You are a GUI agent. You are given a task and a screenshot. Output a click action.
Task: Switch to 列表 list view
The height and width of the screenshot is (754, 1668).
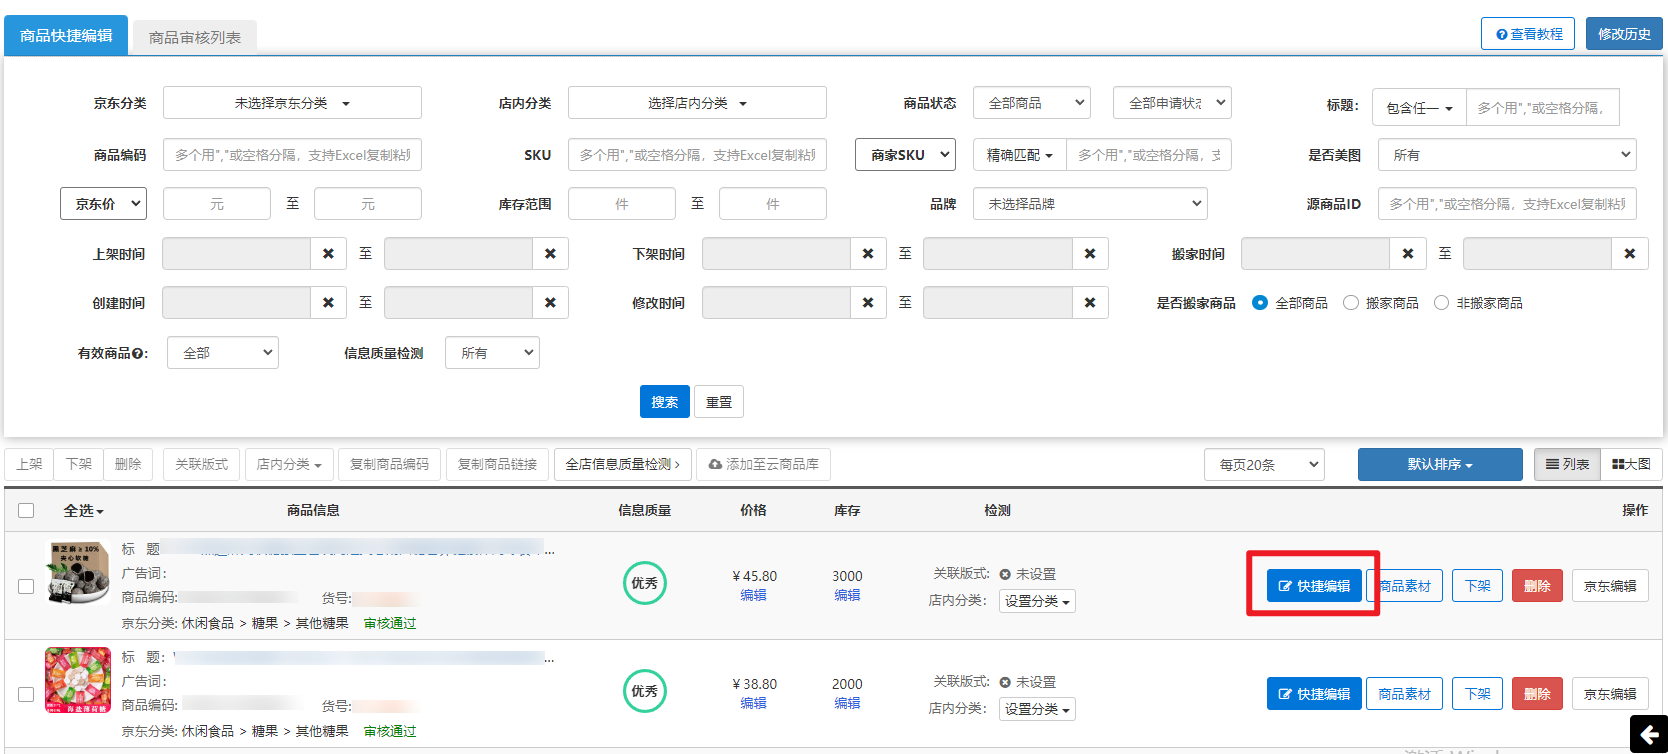coord(1567,464)
